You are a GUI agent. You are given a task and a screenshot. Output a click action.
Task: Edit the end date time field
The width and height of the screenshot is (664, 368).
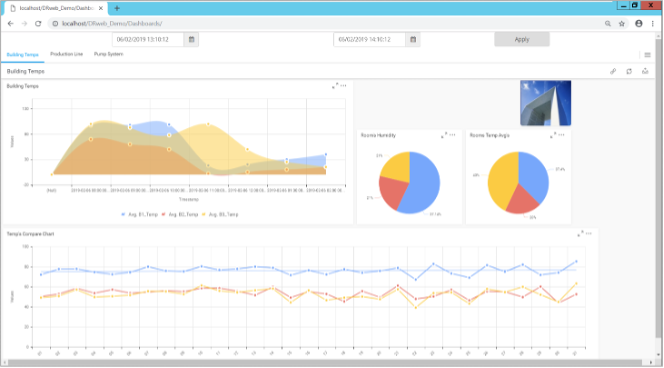[x=369, y=39]
